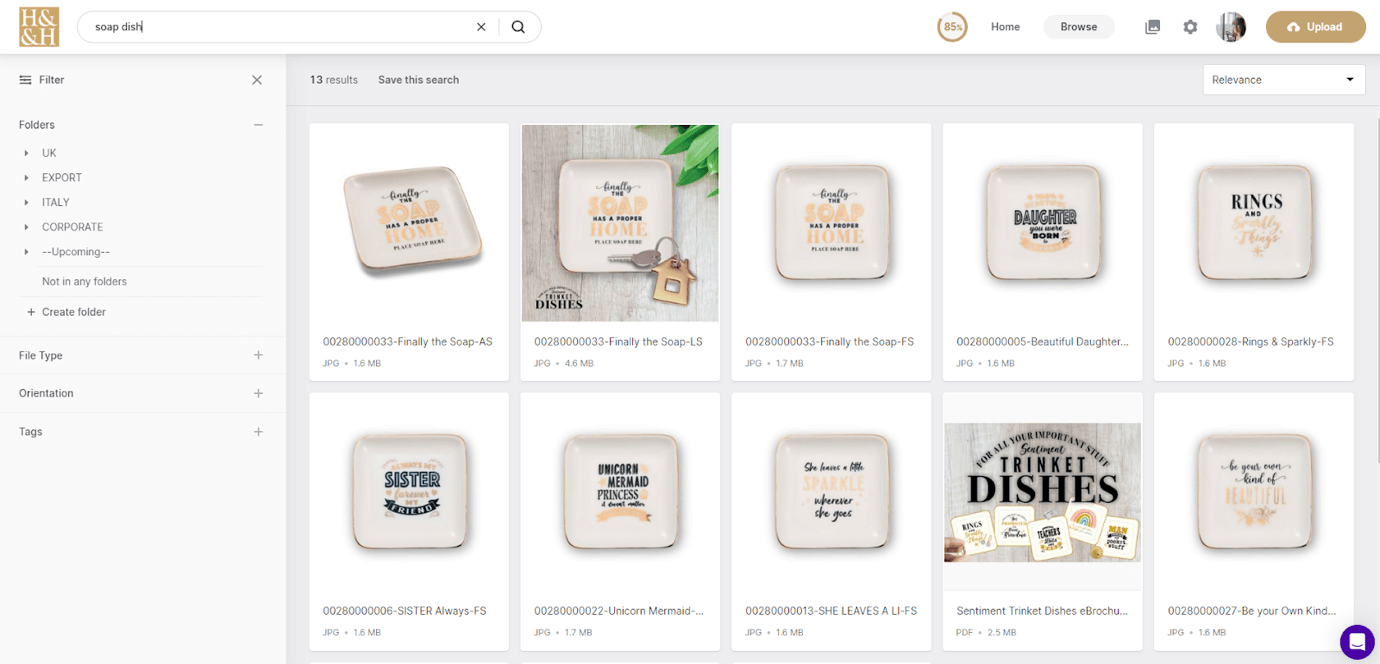Viewport: 1380px width, 664px height.
Task: Open Unicorn Mermaid dish thumbnail
Action: 620,492
